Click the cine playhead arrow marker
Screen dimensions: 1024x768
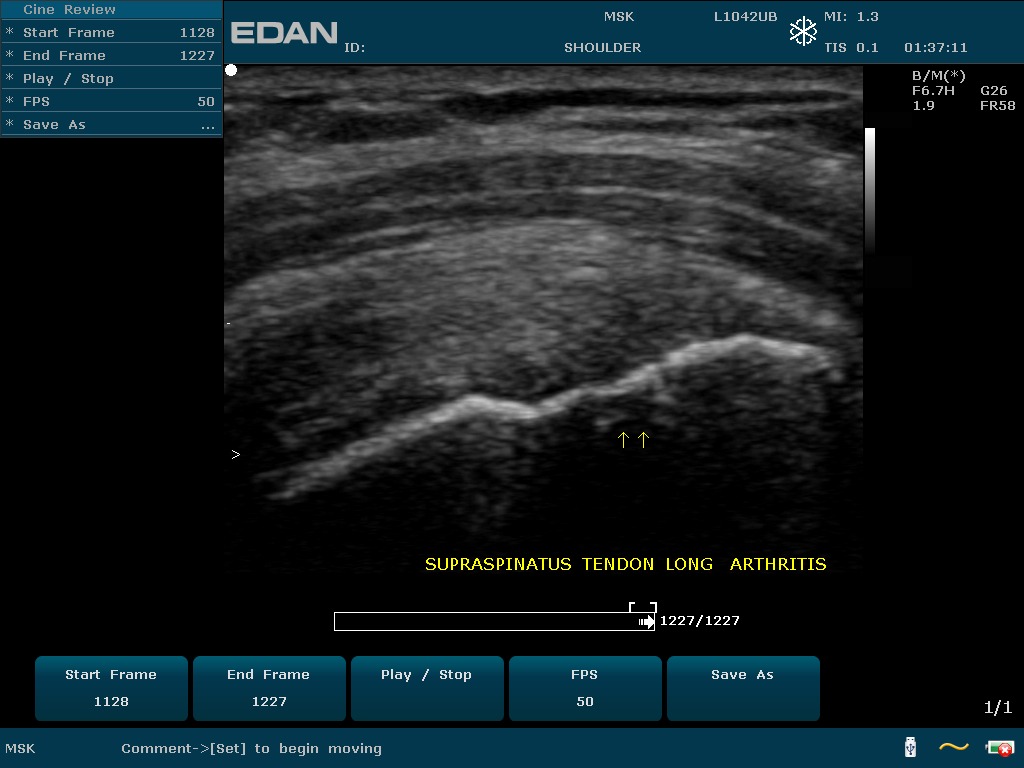click(x=646, y=622)
